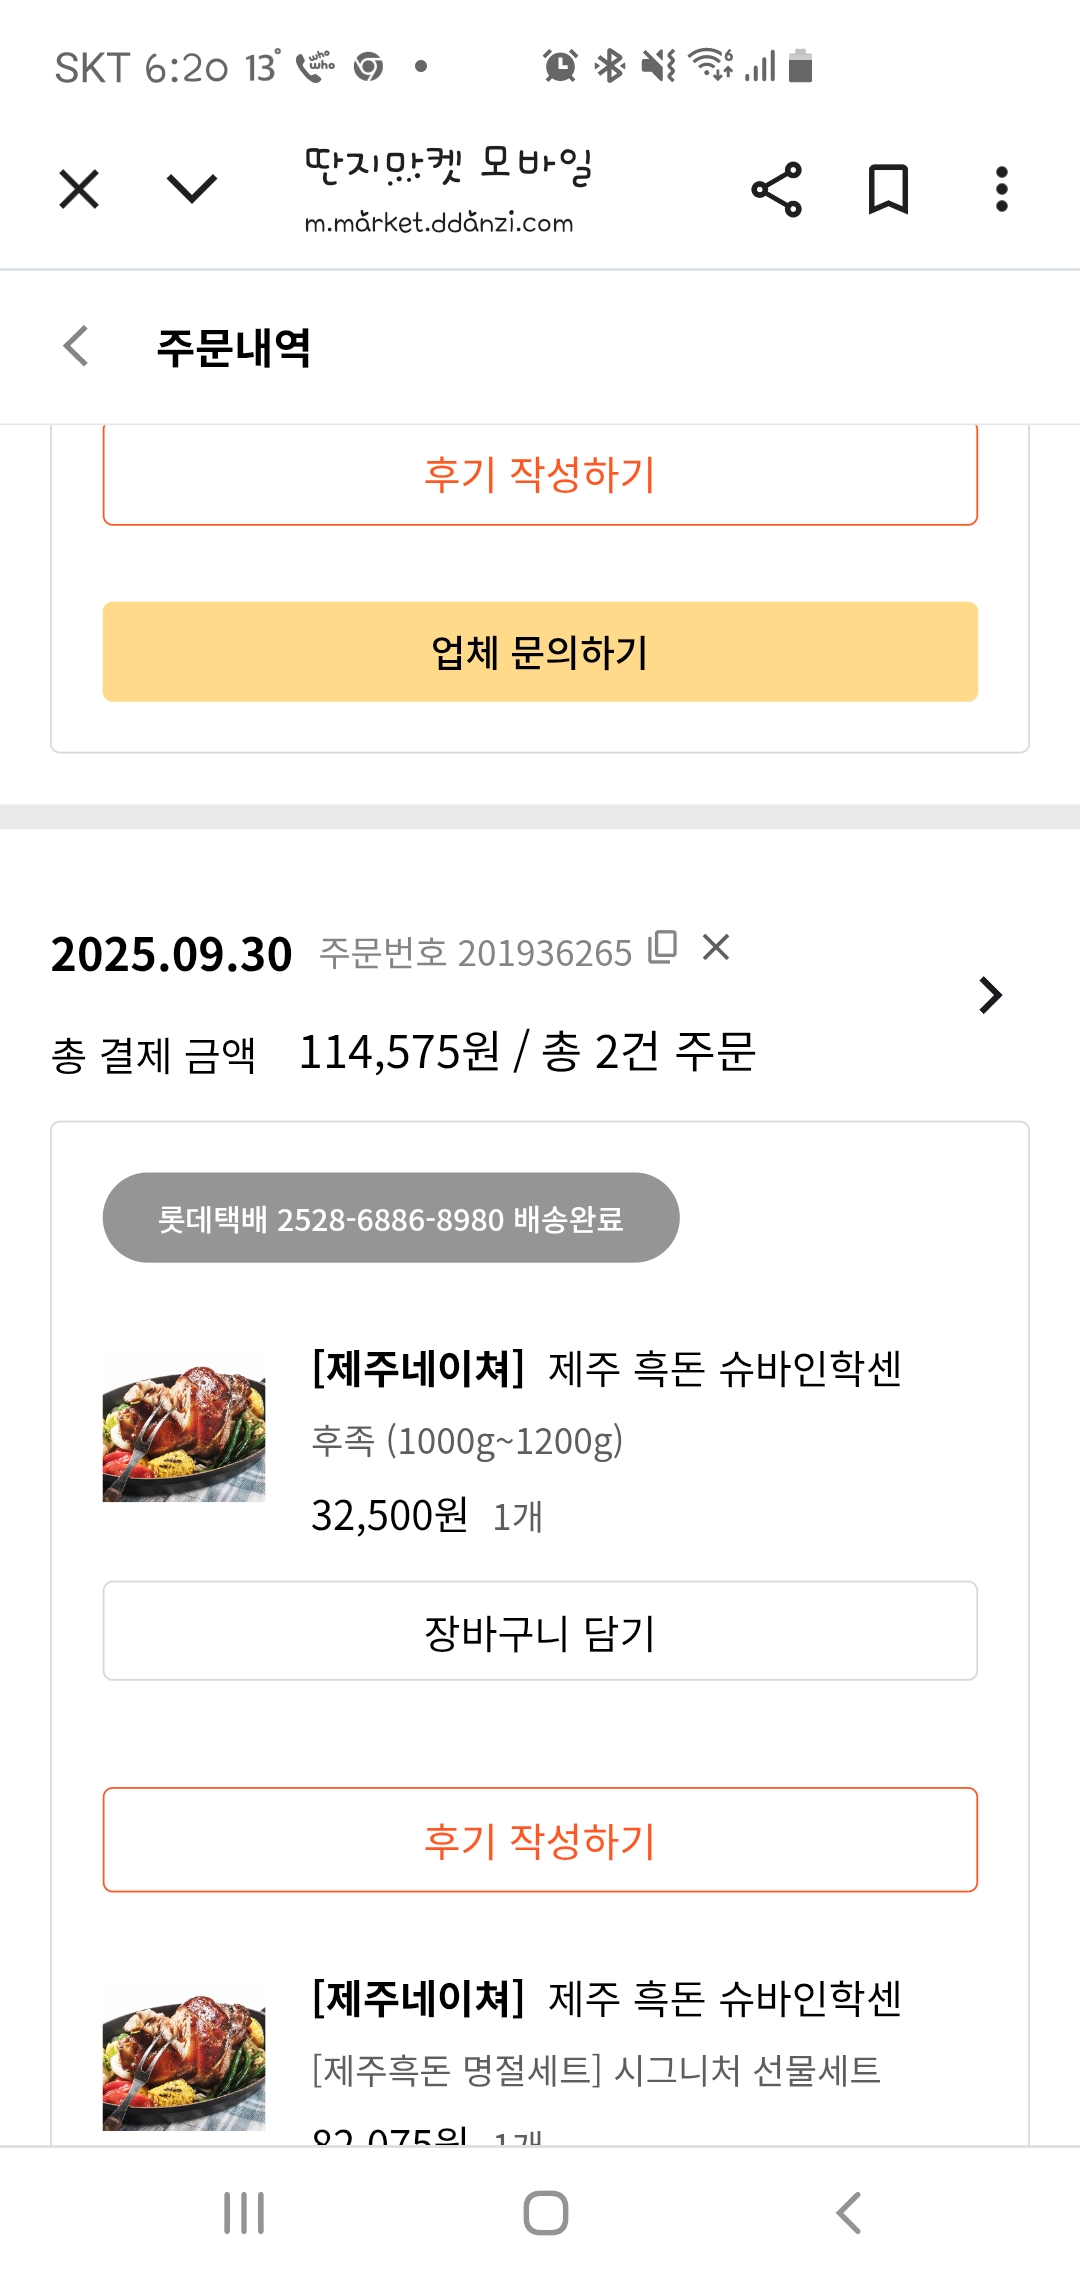Go back from 주문내역 page
Viewport: 1080px width, 2280px height.
77,347
